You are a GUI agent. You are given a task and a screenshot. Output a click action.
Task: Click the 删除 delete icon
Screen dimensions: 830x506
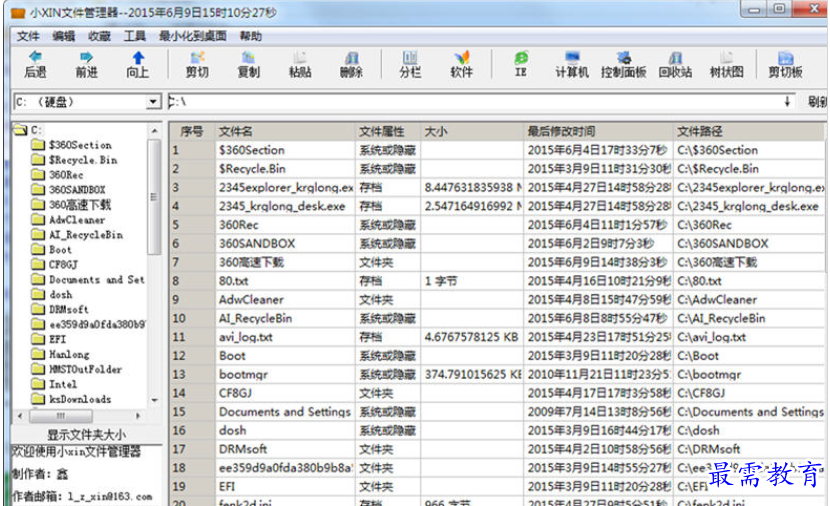(351, 57)
